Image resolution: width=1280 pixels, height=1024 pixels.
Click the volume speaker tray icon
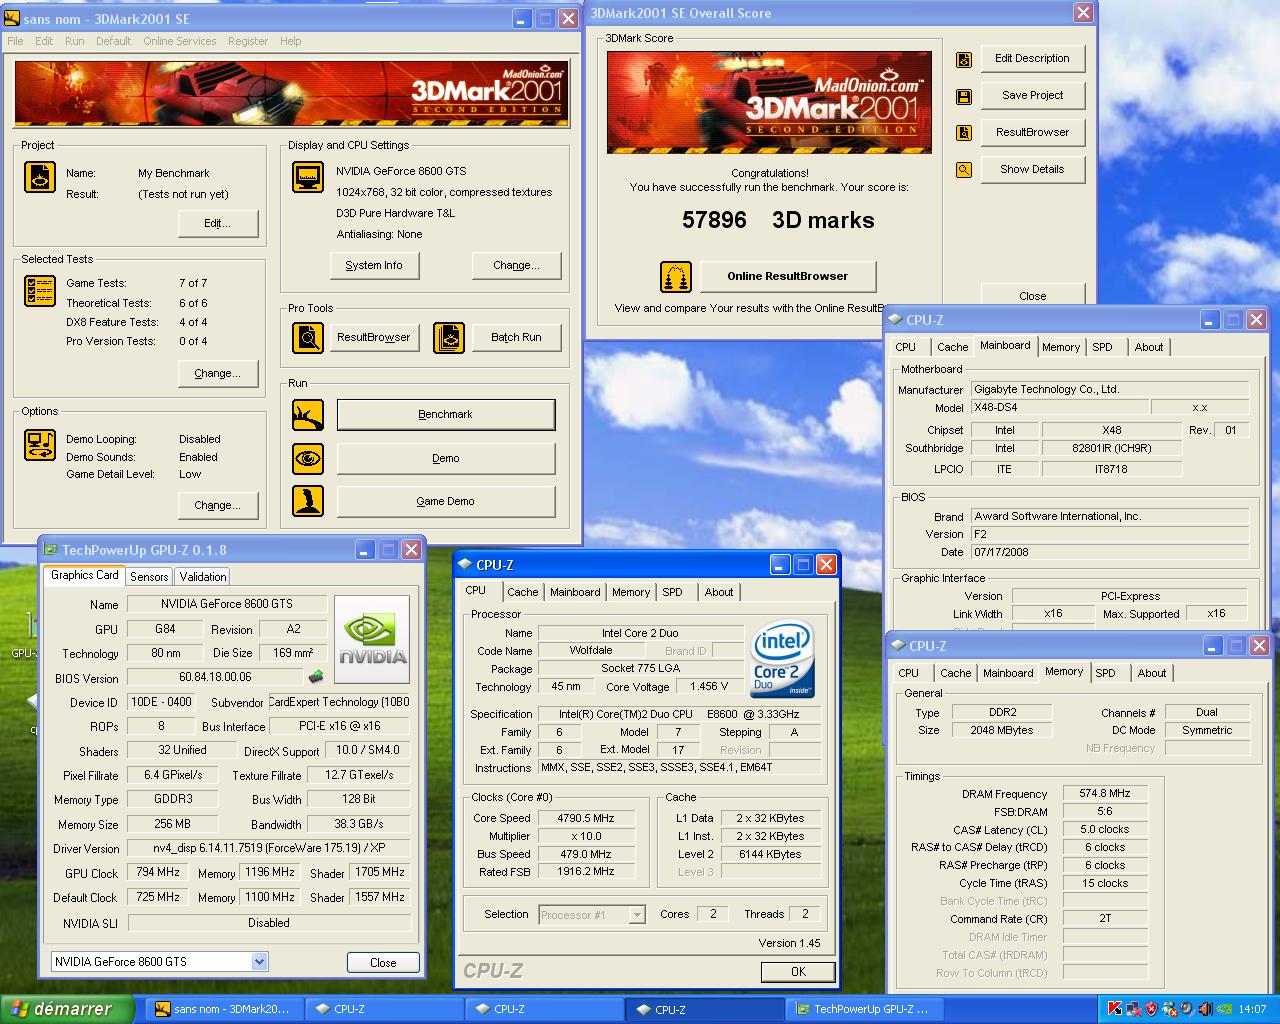click(1204, 1009)
